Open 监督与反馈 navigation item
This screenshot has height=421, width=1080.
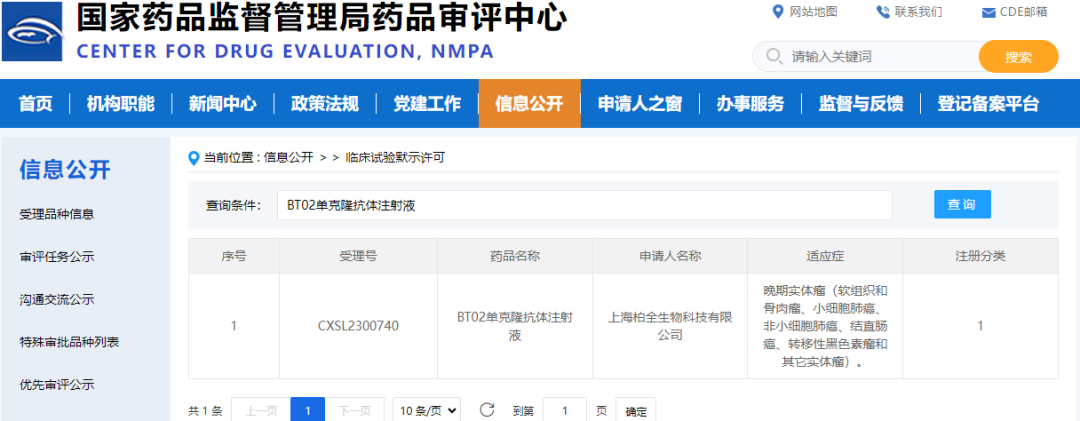point(861,104)
